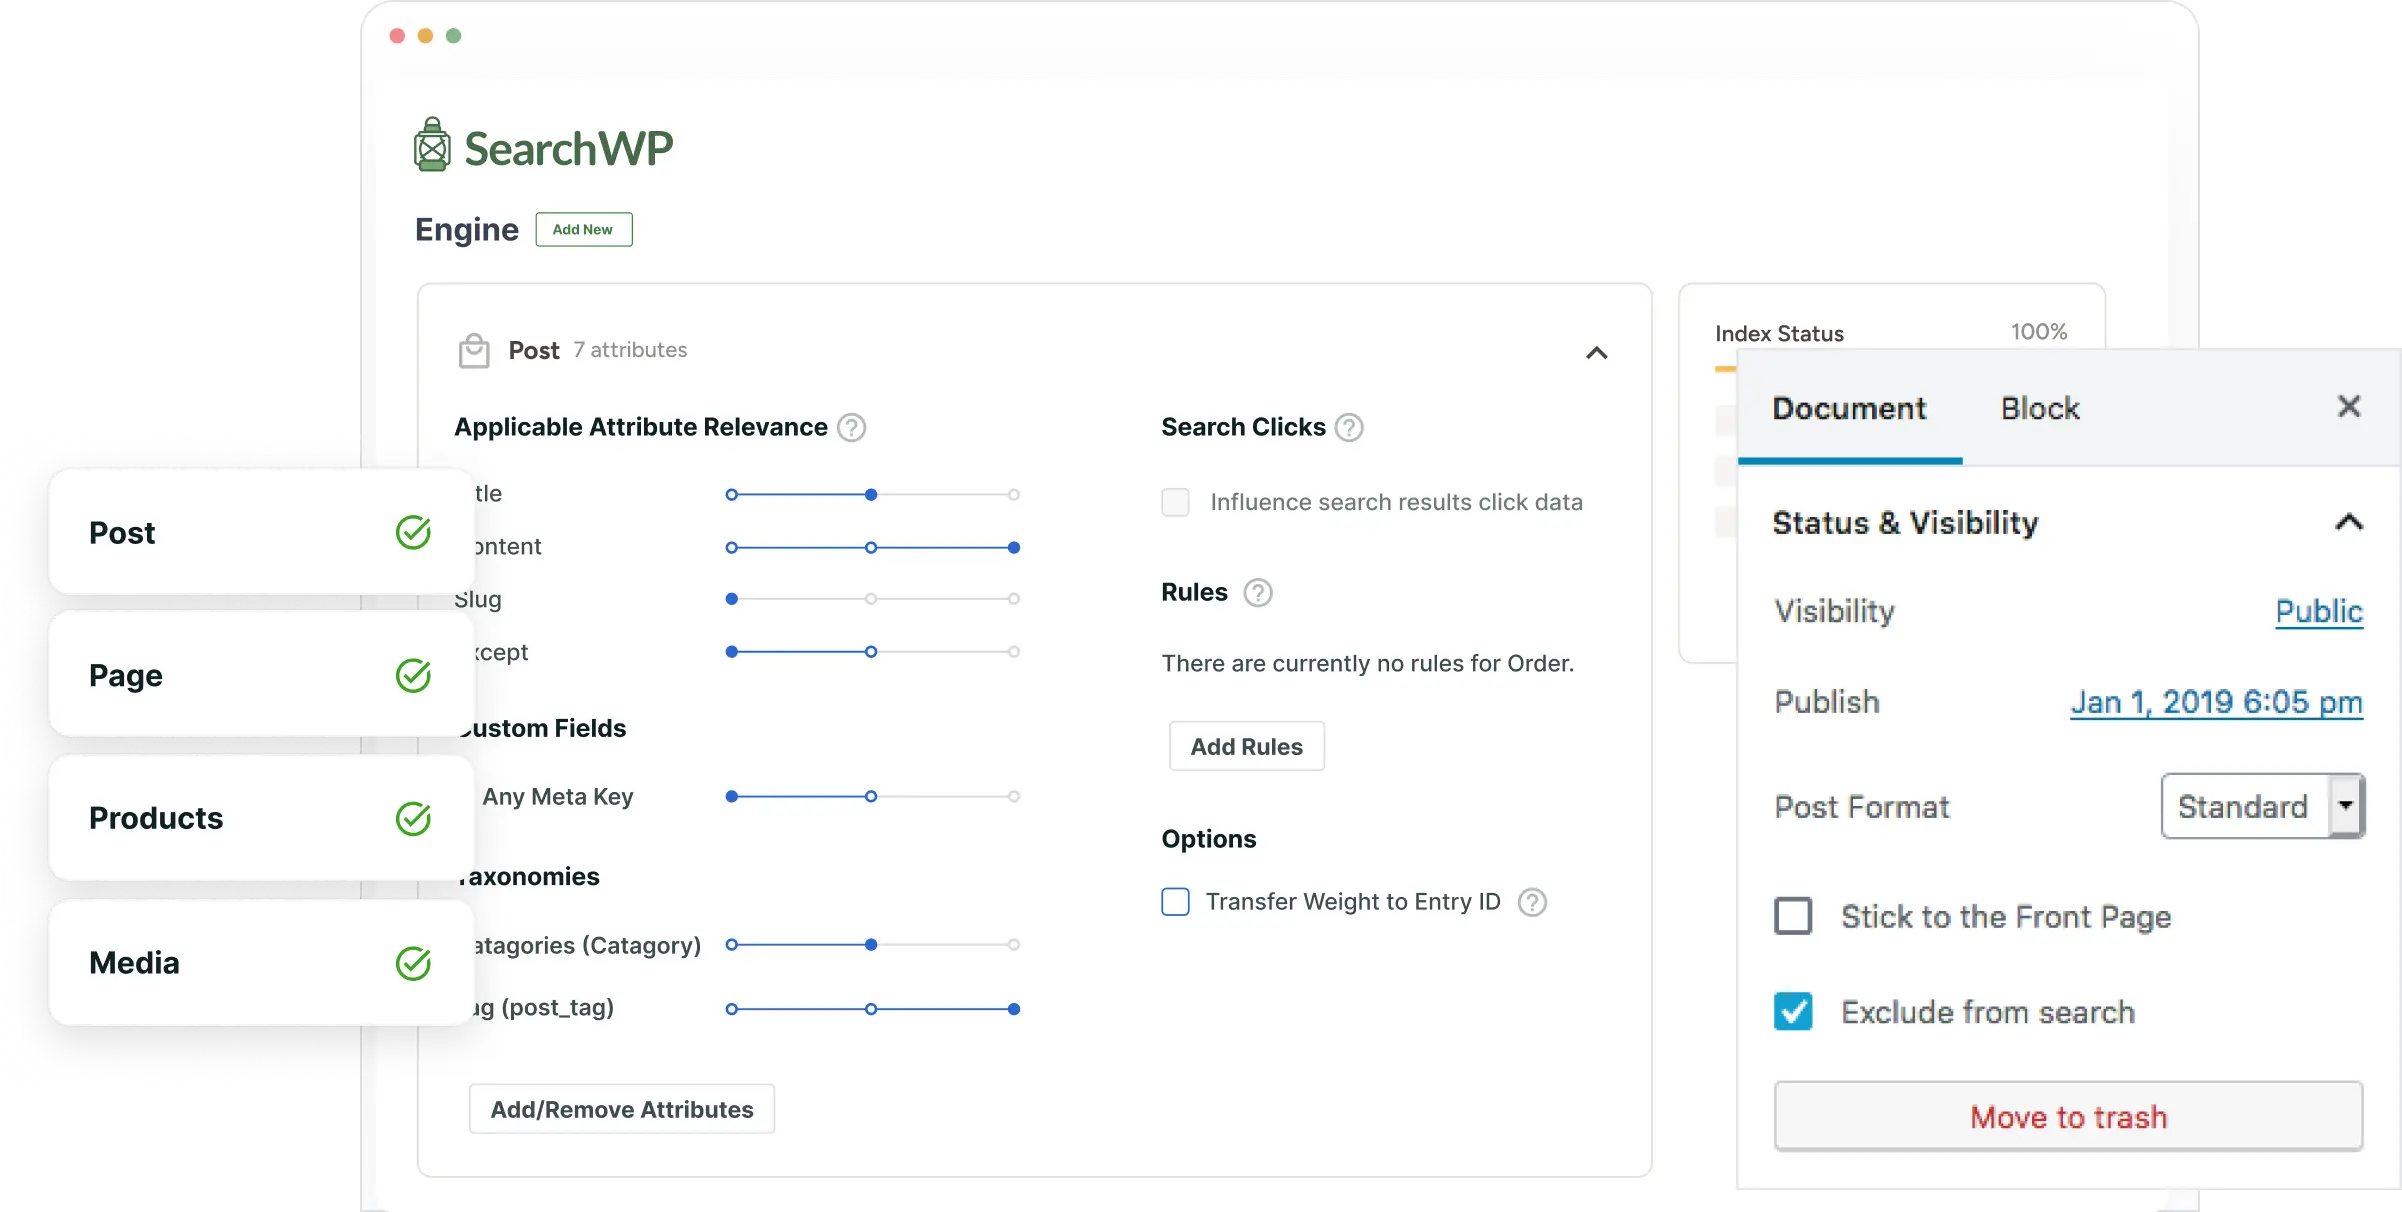This screenshot has height=1212, width=2402.
Task: Click the Publish date Jan 1 2019 link
Action: pyautogui.click(x=2213, y=703)
